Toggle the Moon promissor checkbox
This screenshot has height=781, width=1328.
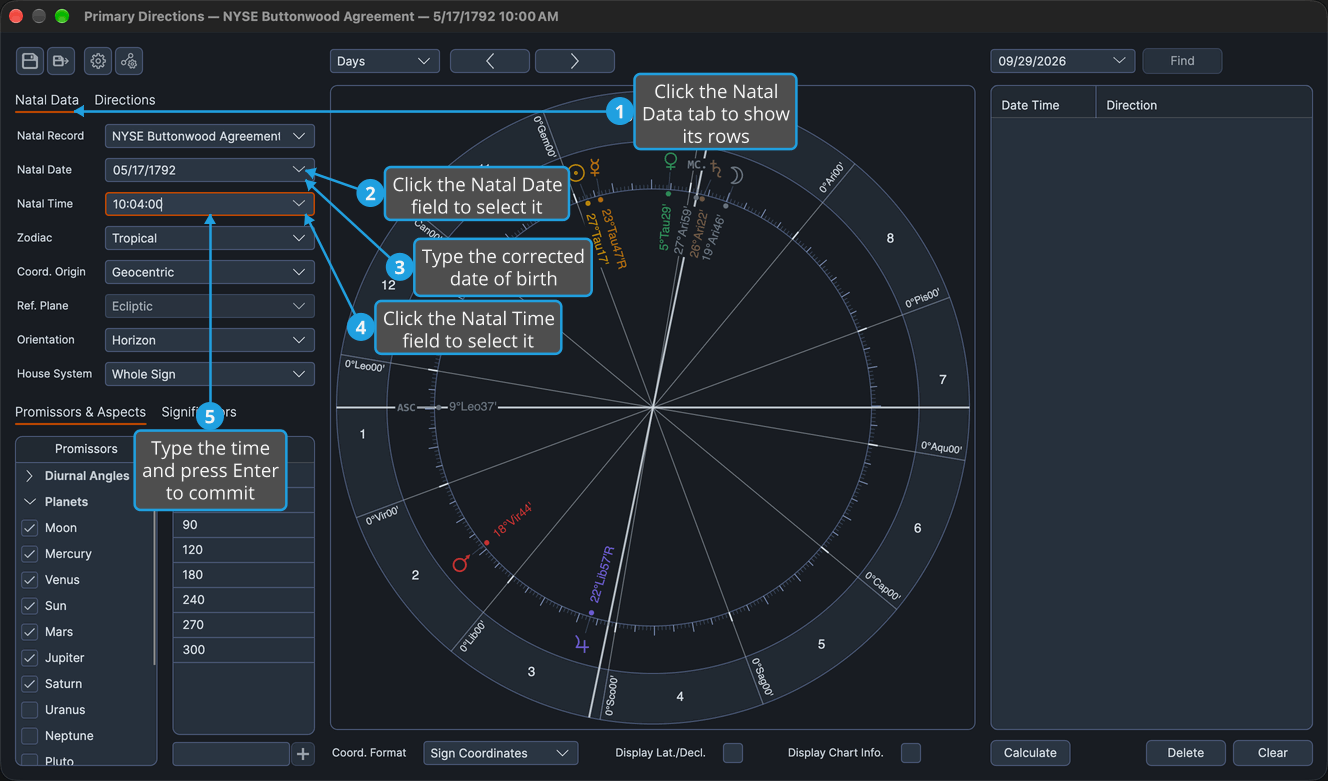pyautogui.click(x=30, y=528)
